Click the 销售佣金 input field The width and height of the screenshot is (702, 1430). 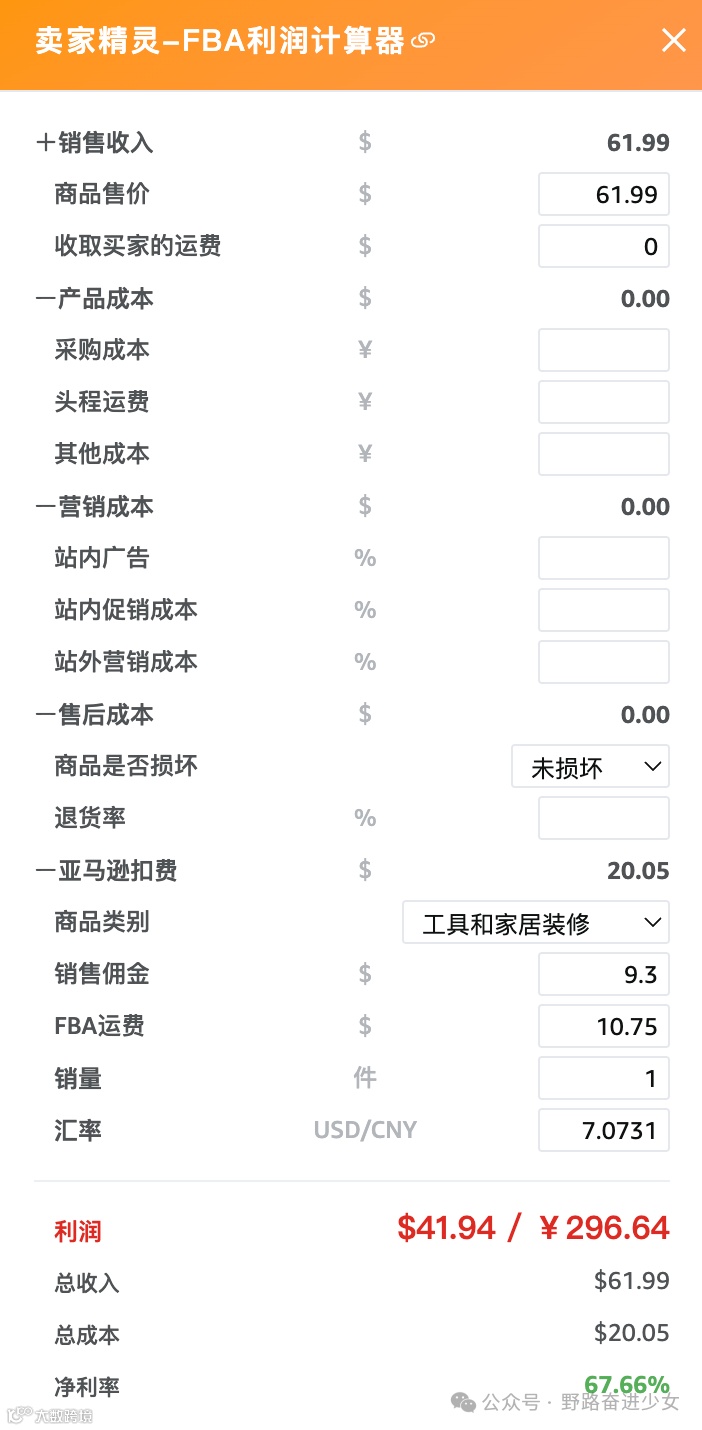click(603, 975)
